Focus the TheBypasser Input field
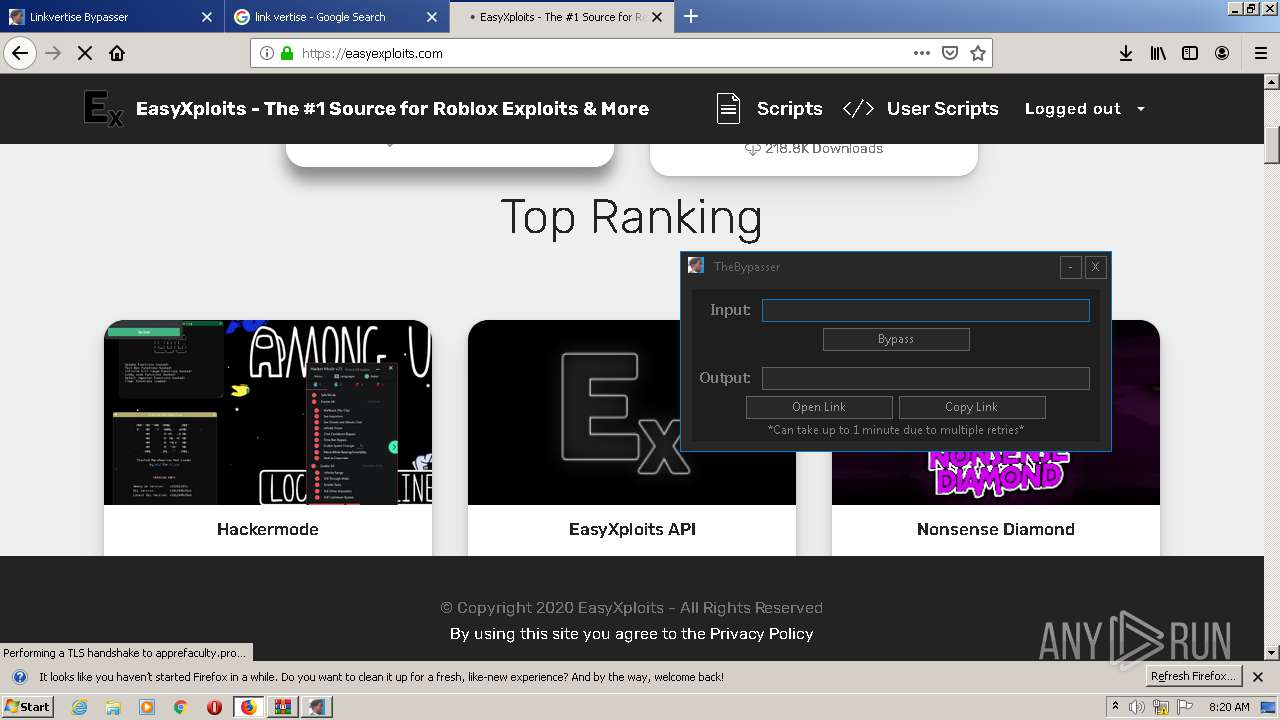The height and width of the screenshot is (720, 1280). [x=926, y=311]
